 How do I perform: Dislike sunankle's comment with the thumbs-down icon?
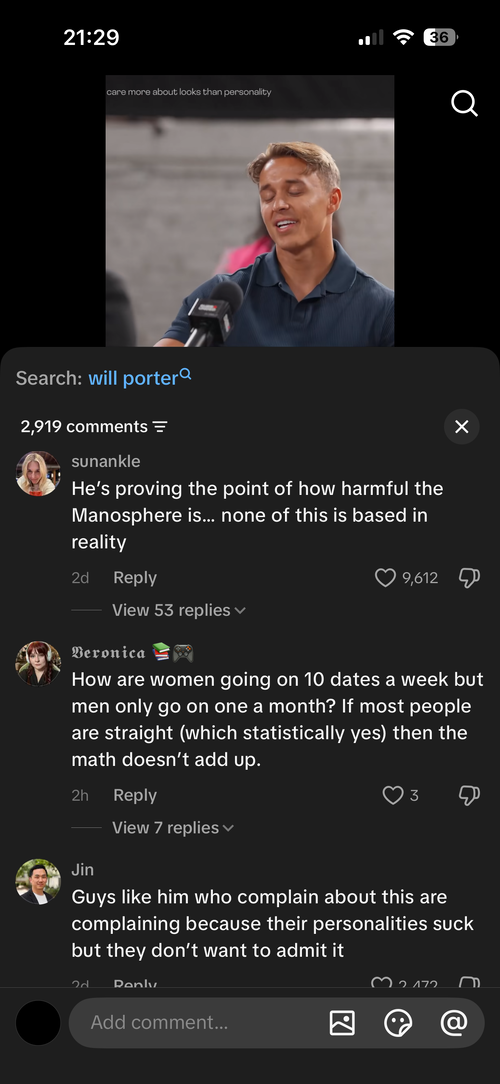pyautogui.click(x=470, y=578)
